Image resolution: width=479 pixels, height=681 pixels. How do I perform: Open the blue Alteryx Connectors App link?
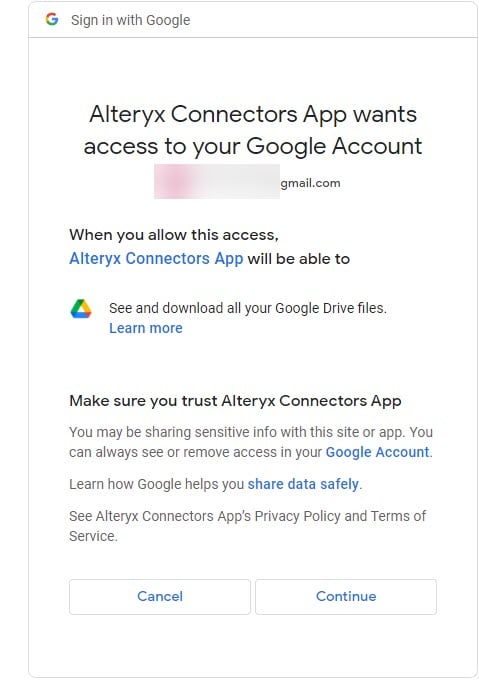coord(156,258)
